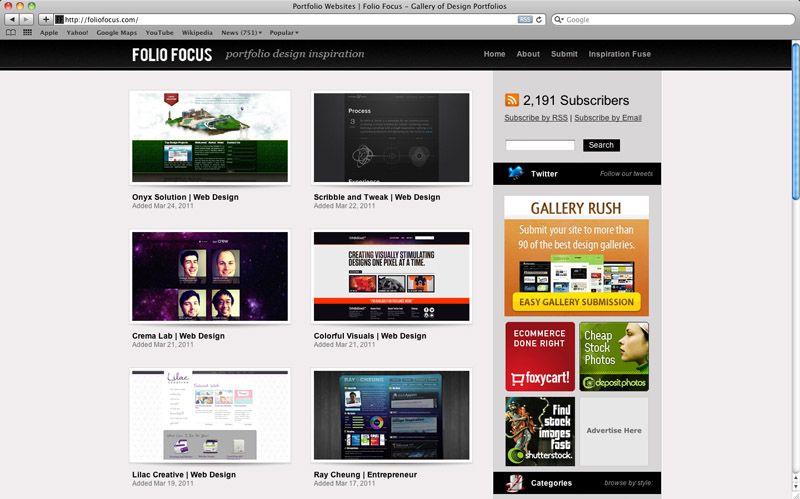Click Crema Lab | Web Design title
The width and height of the screenshot is (800, 499).
point(178,336)
